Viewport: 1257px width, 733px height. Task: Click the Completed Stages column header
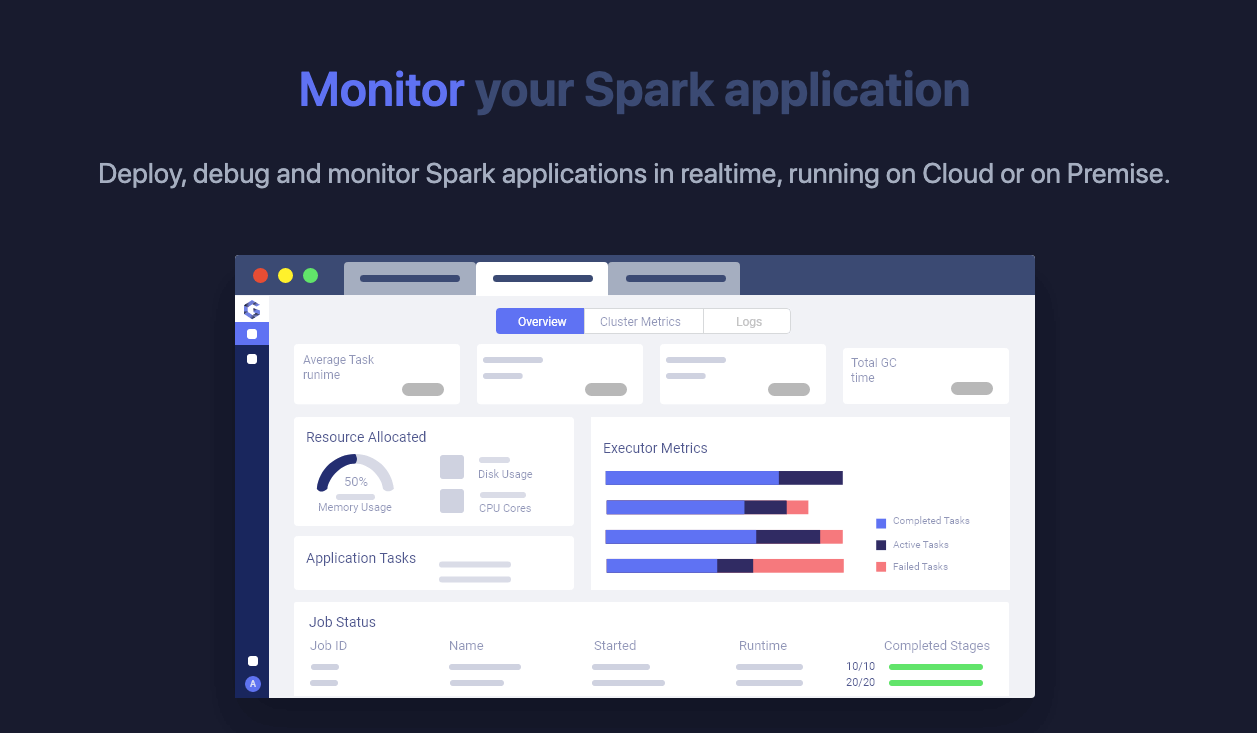(937, 646)
